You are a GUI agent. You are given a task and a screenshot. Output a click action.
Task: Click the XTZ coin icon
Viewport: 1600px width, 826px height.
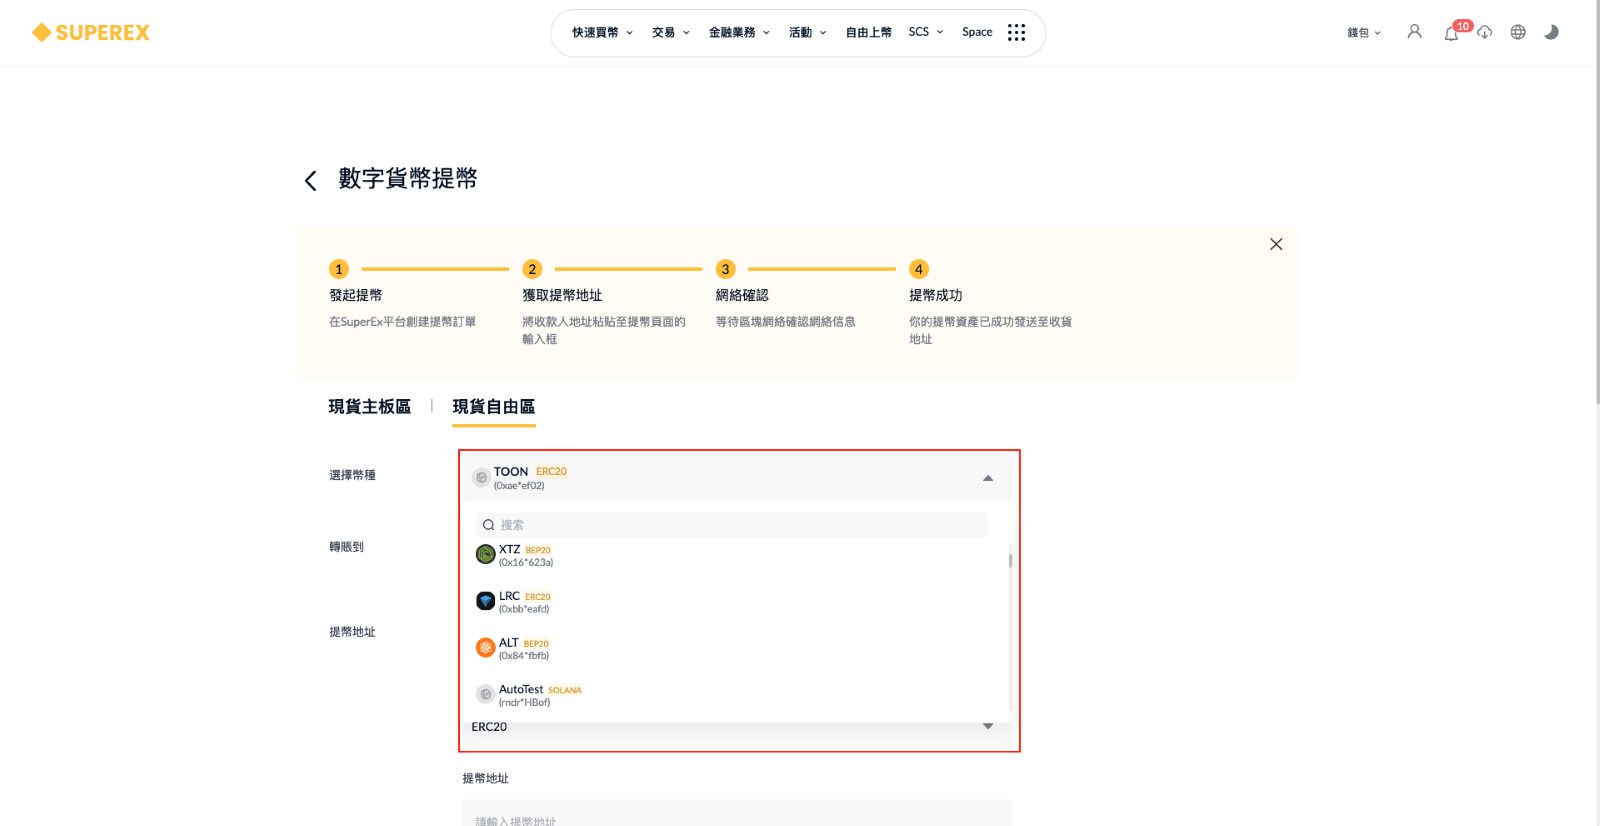point(486,554)
